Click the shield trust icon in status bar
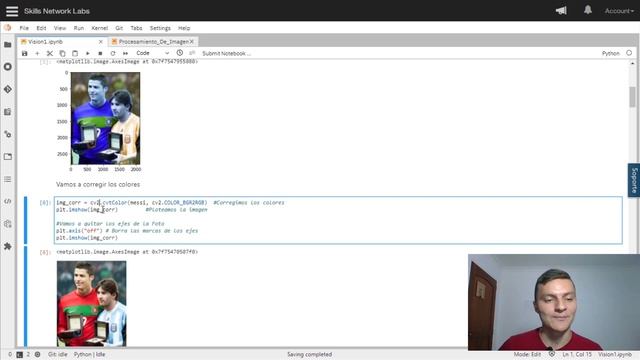The image size is (640, 360). click(552, 354)
